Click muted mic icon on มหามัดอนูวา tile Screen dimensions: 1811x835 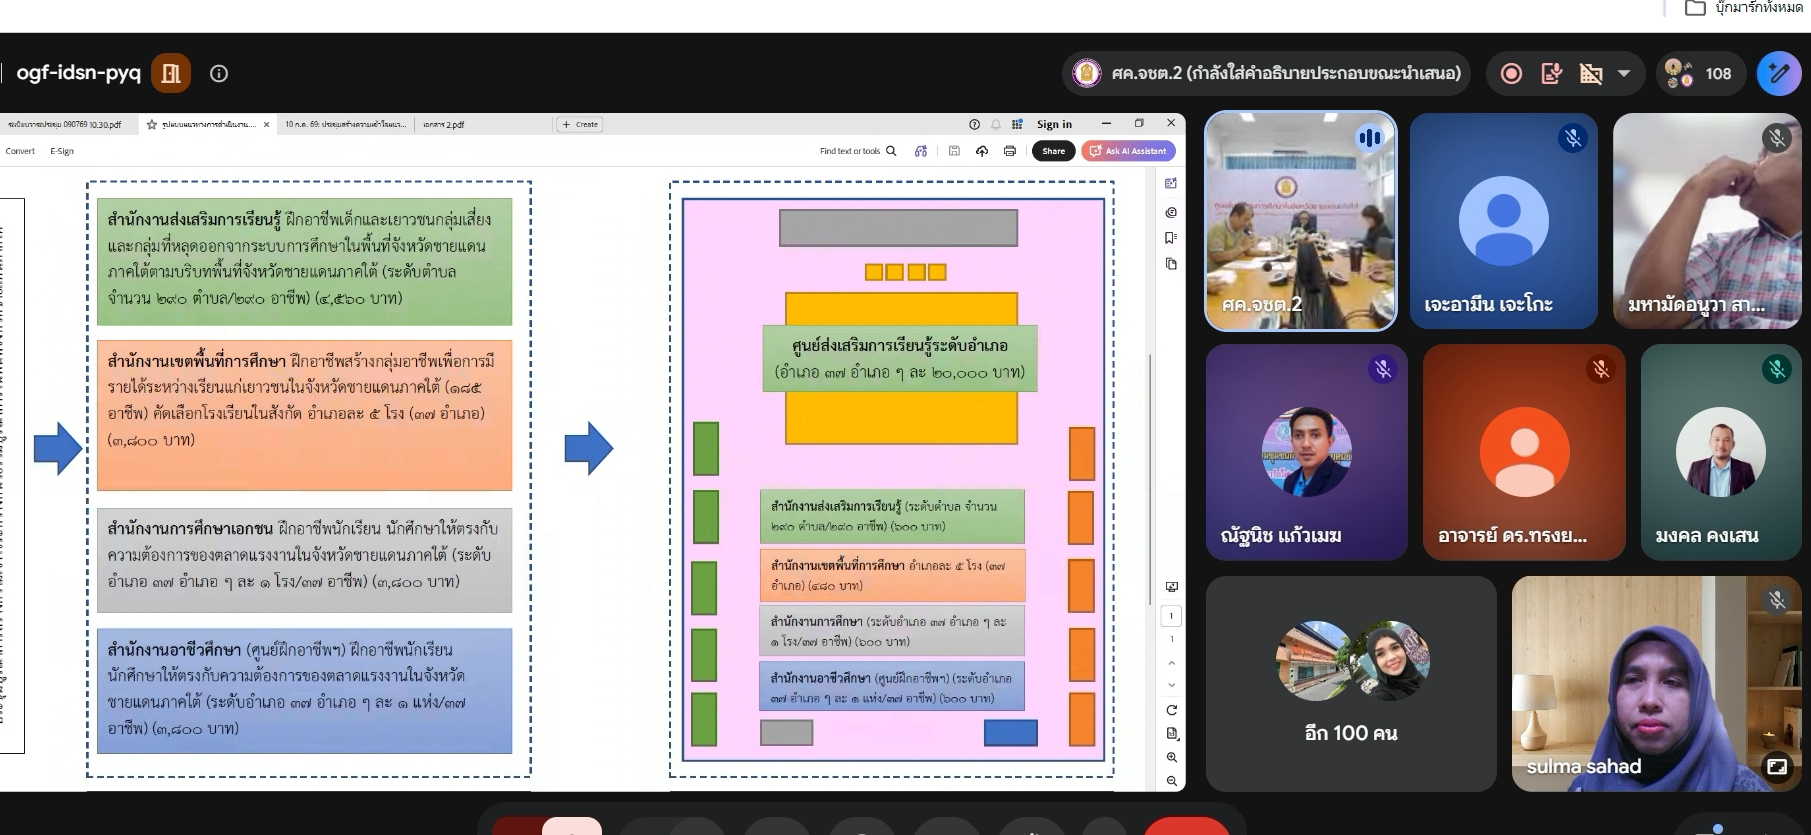pyautogui.click(x=1777, y=138)
